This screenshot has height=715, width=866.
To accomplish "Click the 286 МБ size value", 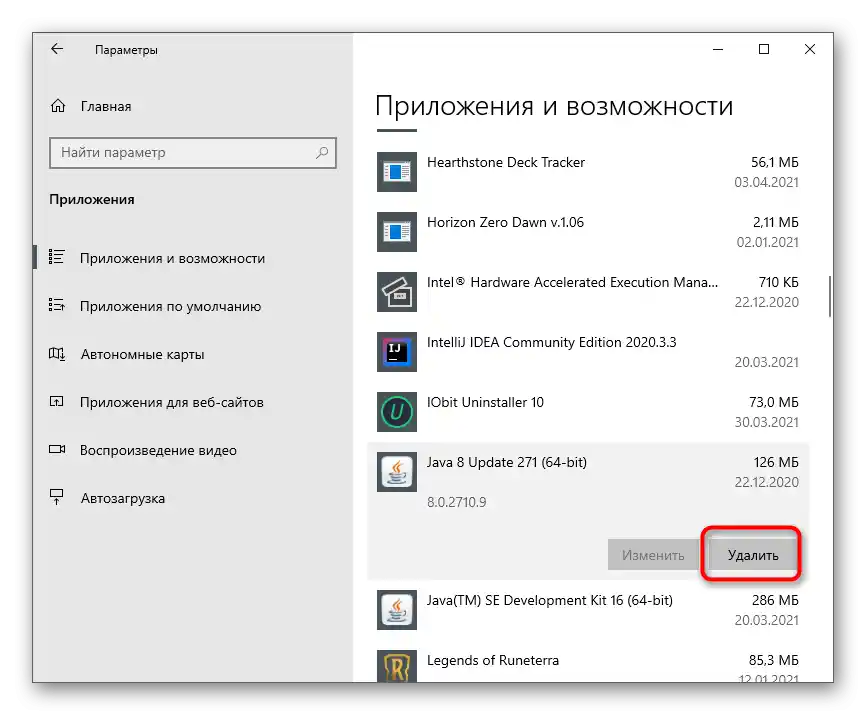I will click(x=775, y=600).
